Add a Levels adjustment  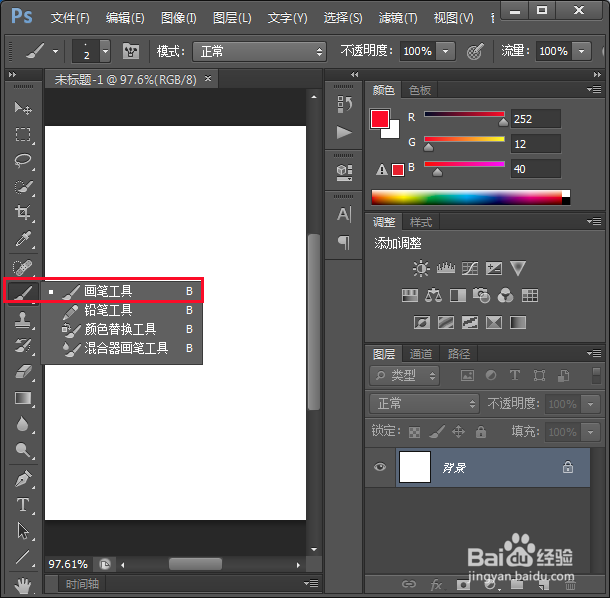tap(445, 268)
